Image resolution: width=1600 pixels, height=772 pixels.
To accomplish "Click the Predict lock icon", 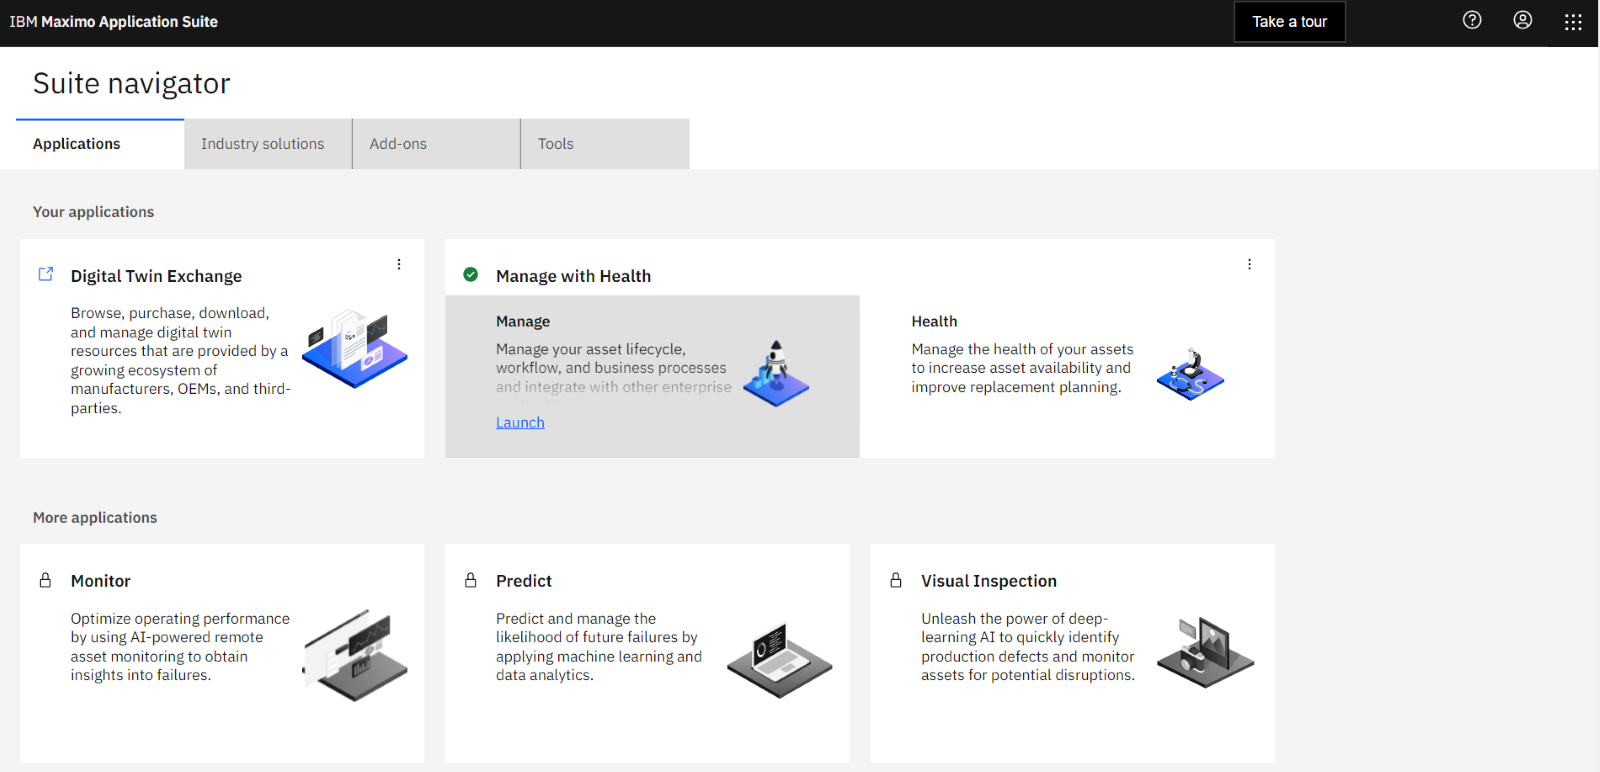I will click(471, 580).
